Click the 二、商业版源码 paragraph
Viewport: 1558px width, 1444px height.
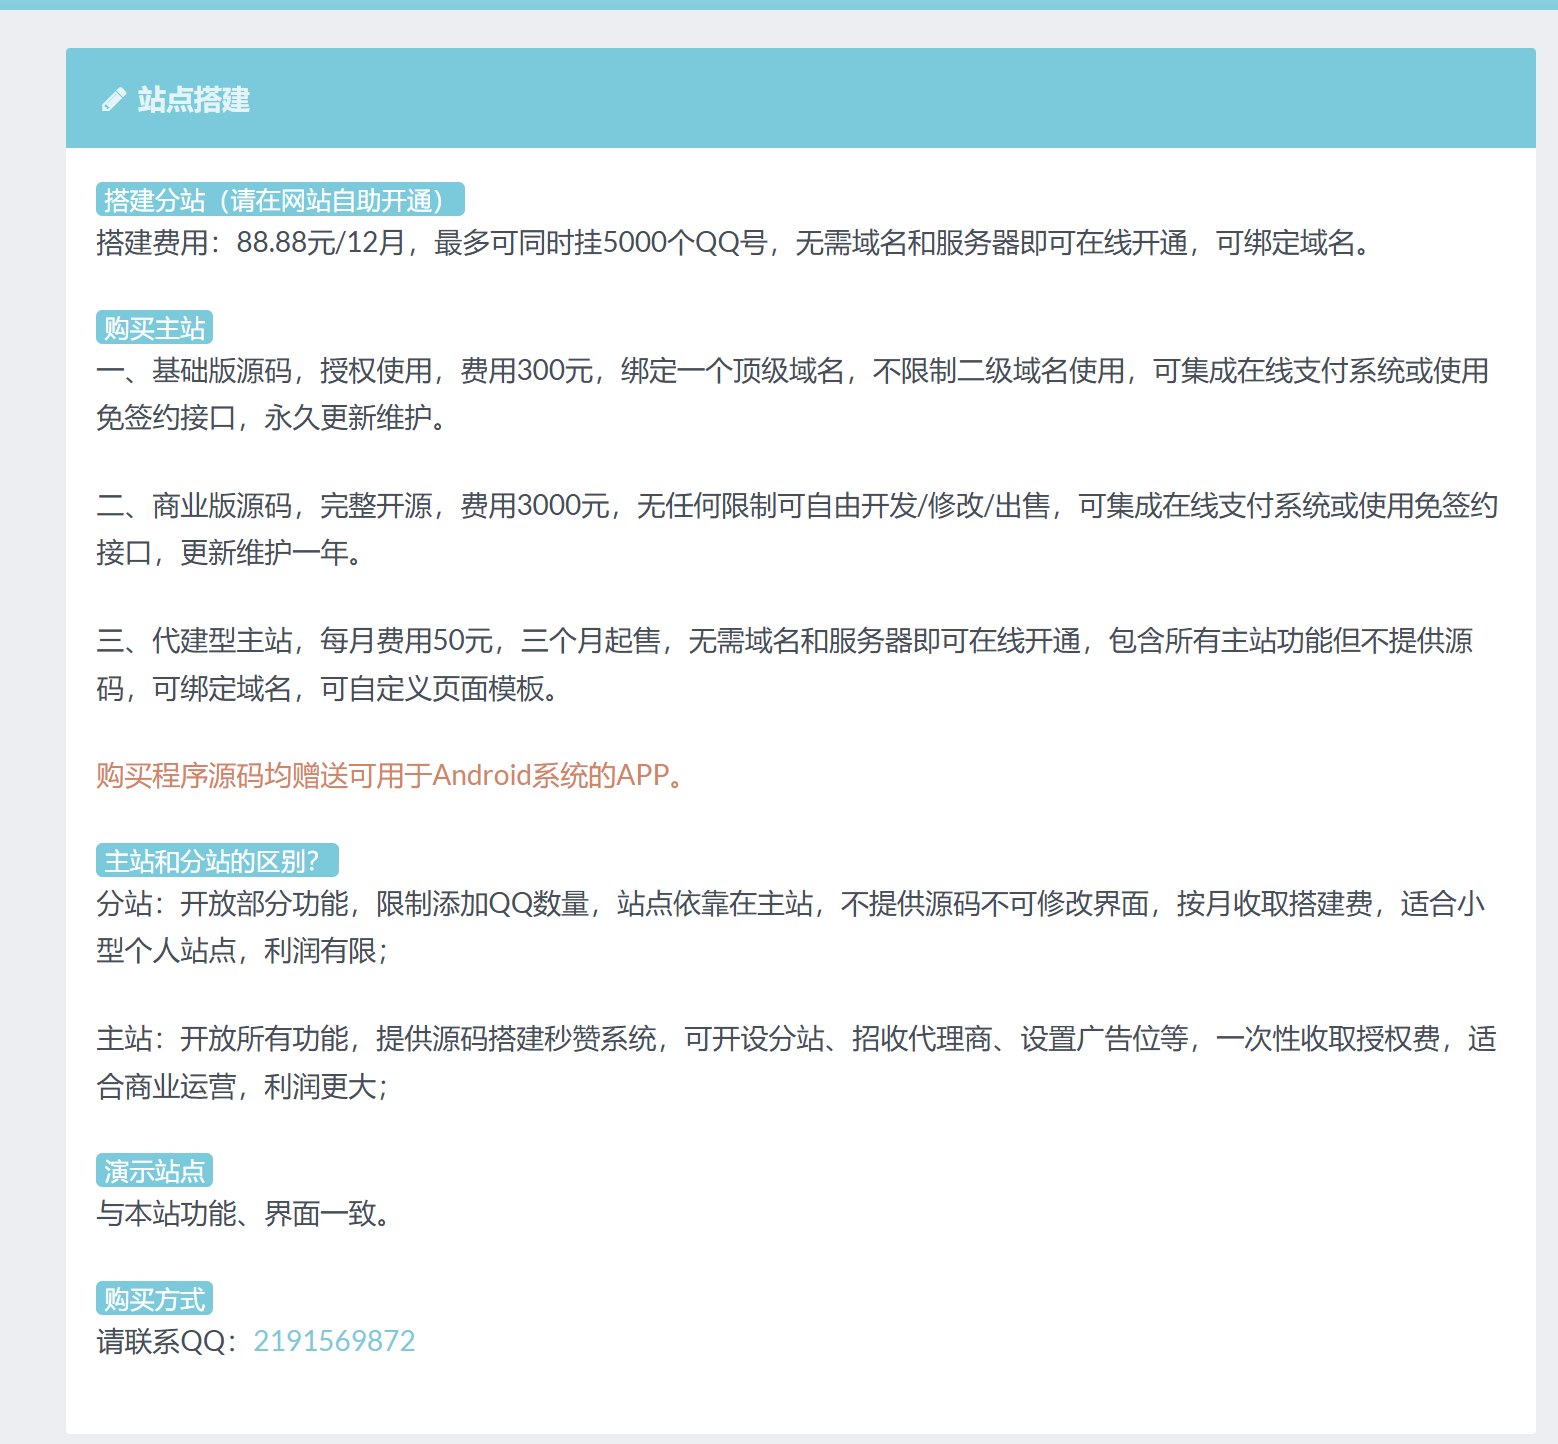pyautogui.click(x=797, y=529)
